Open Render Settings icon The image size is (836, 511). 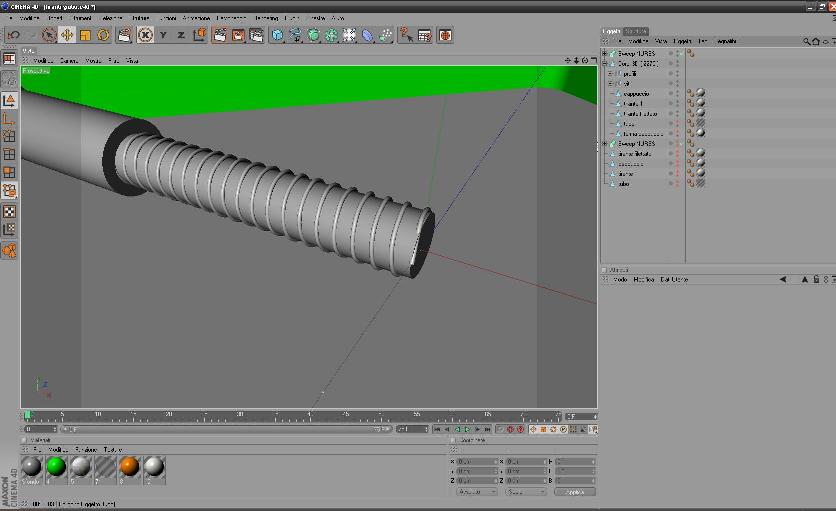(256, 35)
